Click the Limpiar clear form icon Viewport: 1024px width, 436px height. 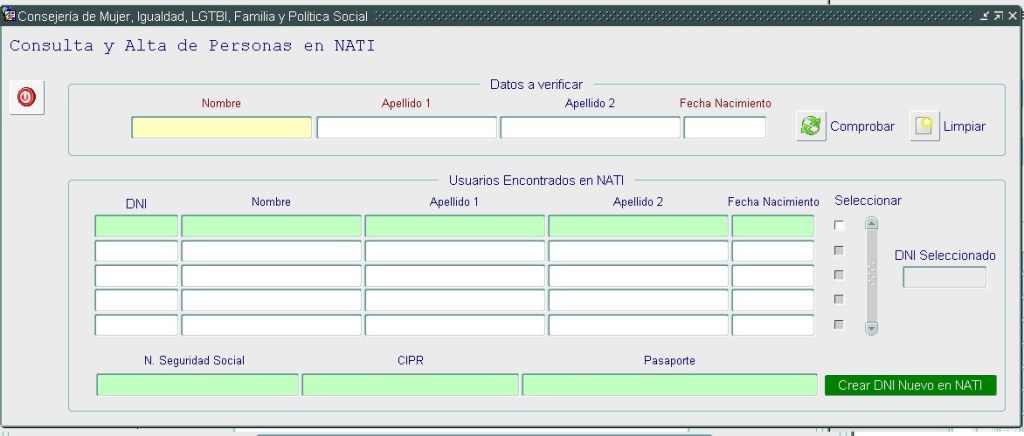(925, 127)
